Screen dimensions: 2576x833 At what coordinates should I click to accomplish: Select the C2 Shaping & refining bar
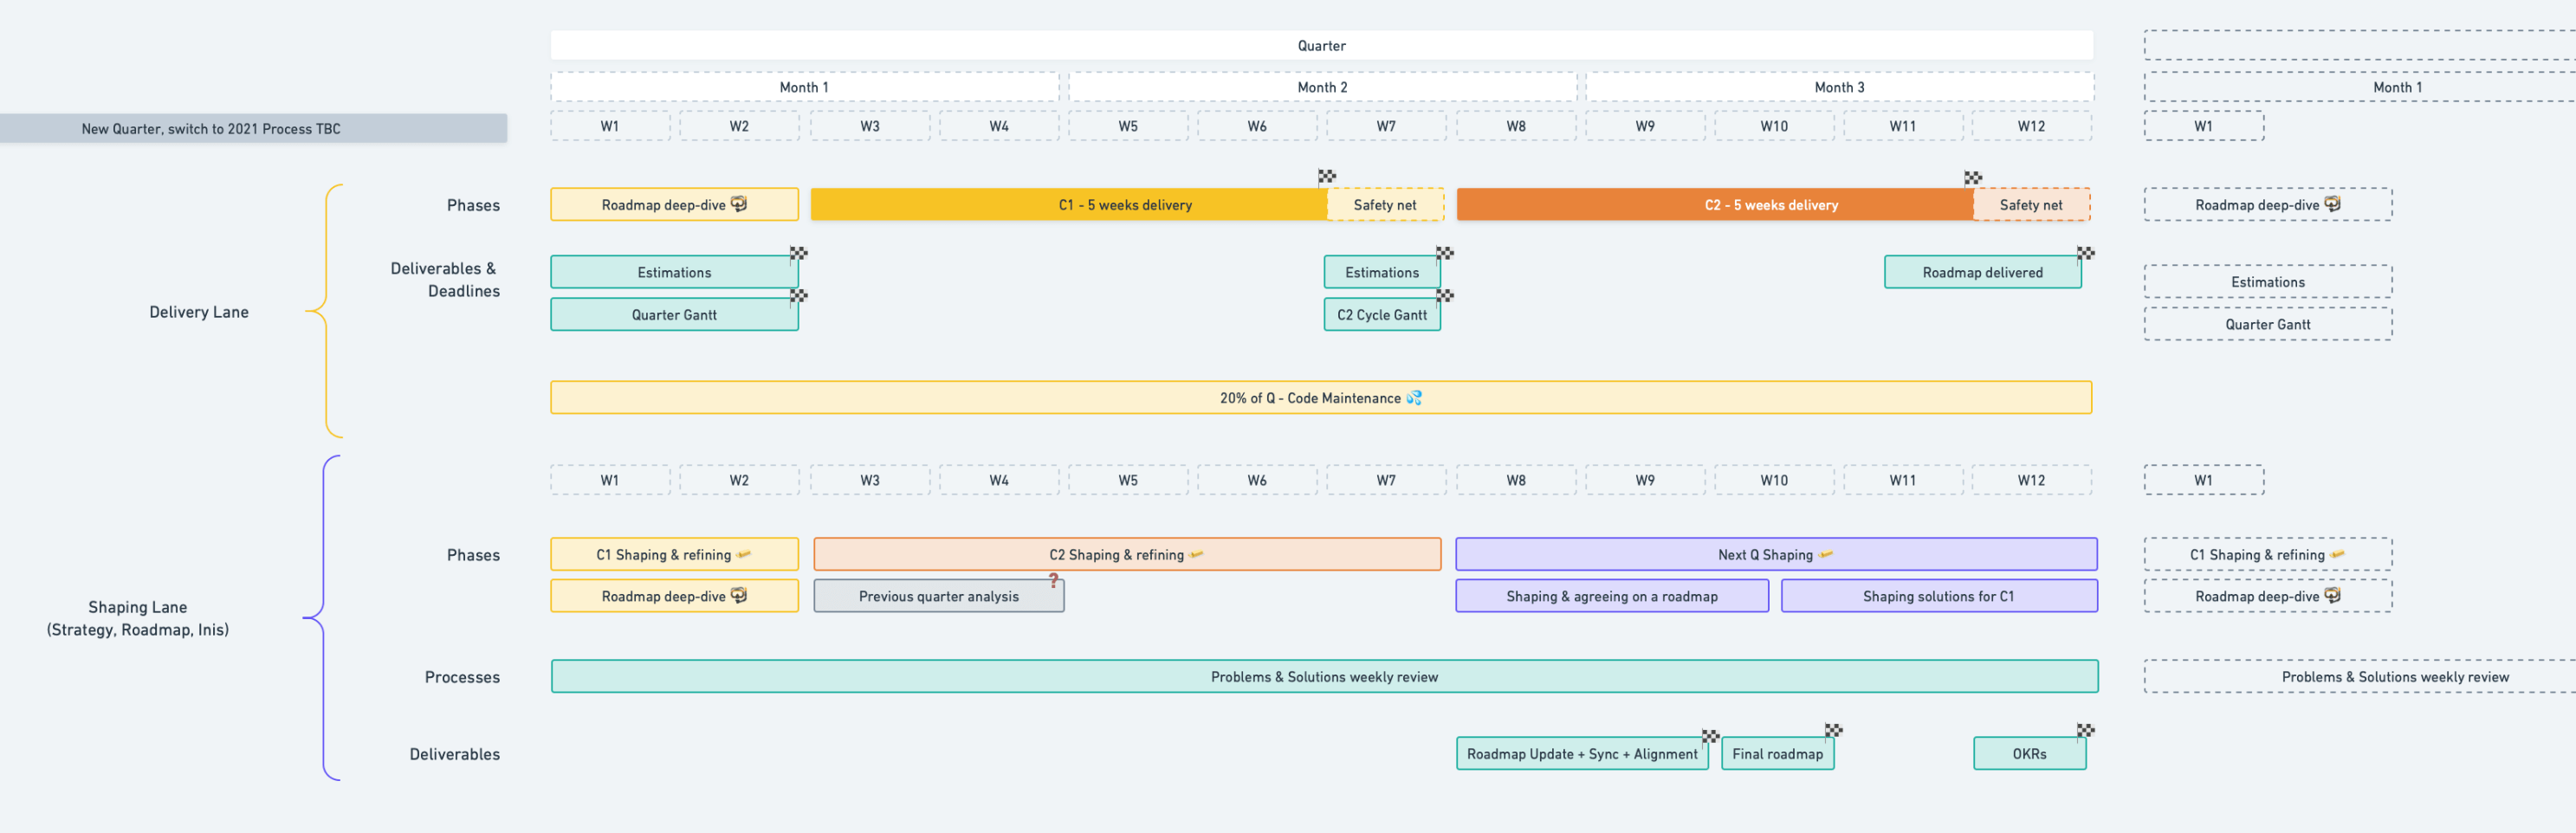coord(1126,555)
